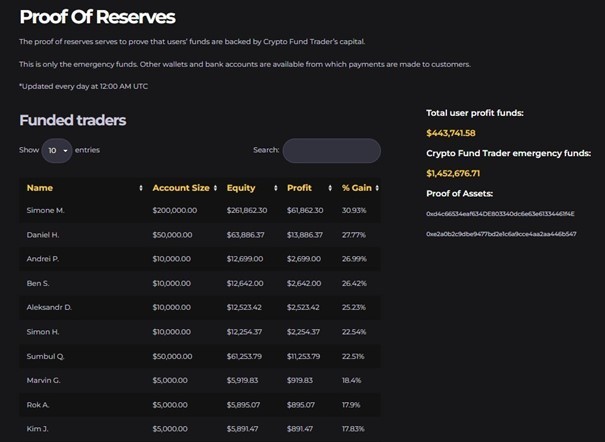This screenshot has width=605, height=442.
Task: Click equity value $12,523.42
Action: (244, 307)
